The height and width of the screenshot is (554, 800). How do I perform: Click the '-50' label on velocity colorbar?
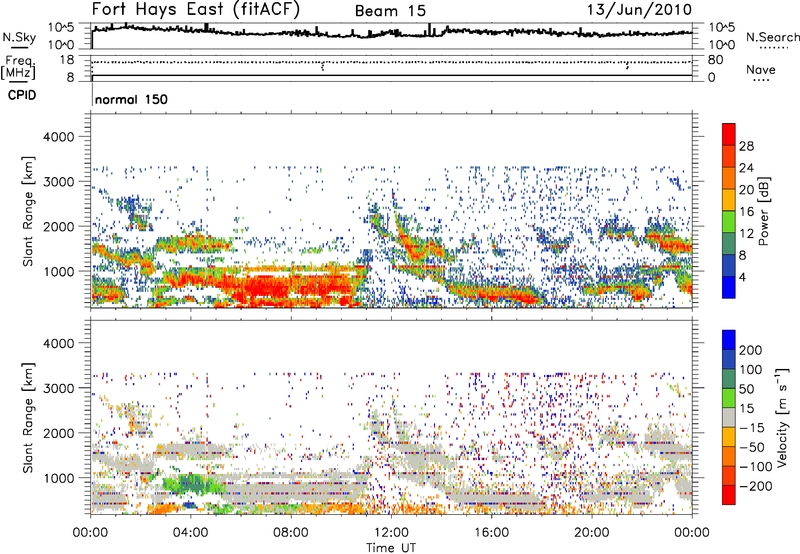tap(752, 447)
